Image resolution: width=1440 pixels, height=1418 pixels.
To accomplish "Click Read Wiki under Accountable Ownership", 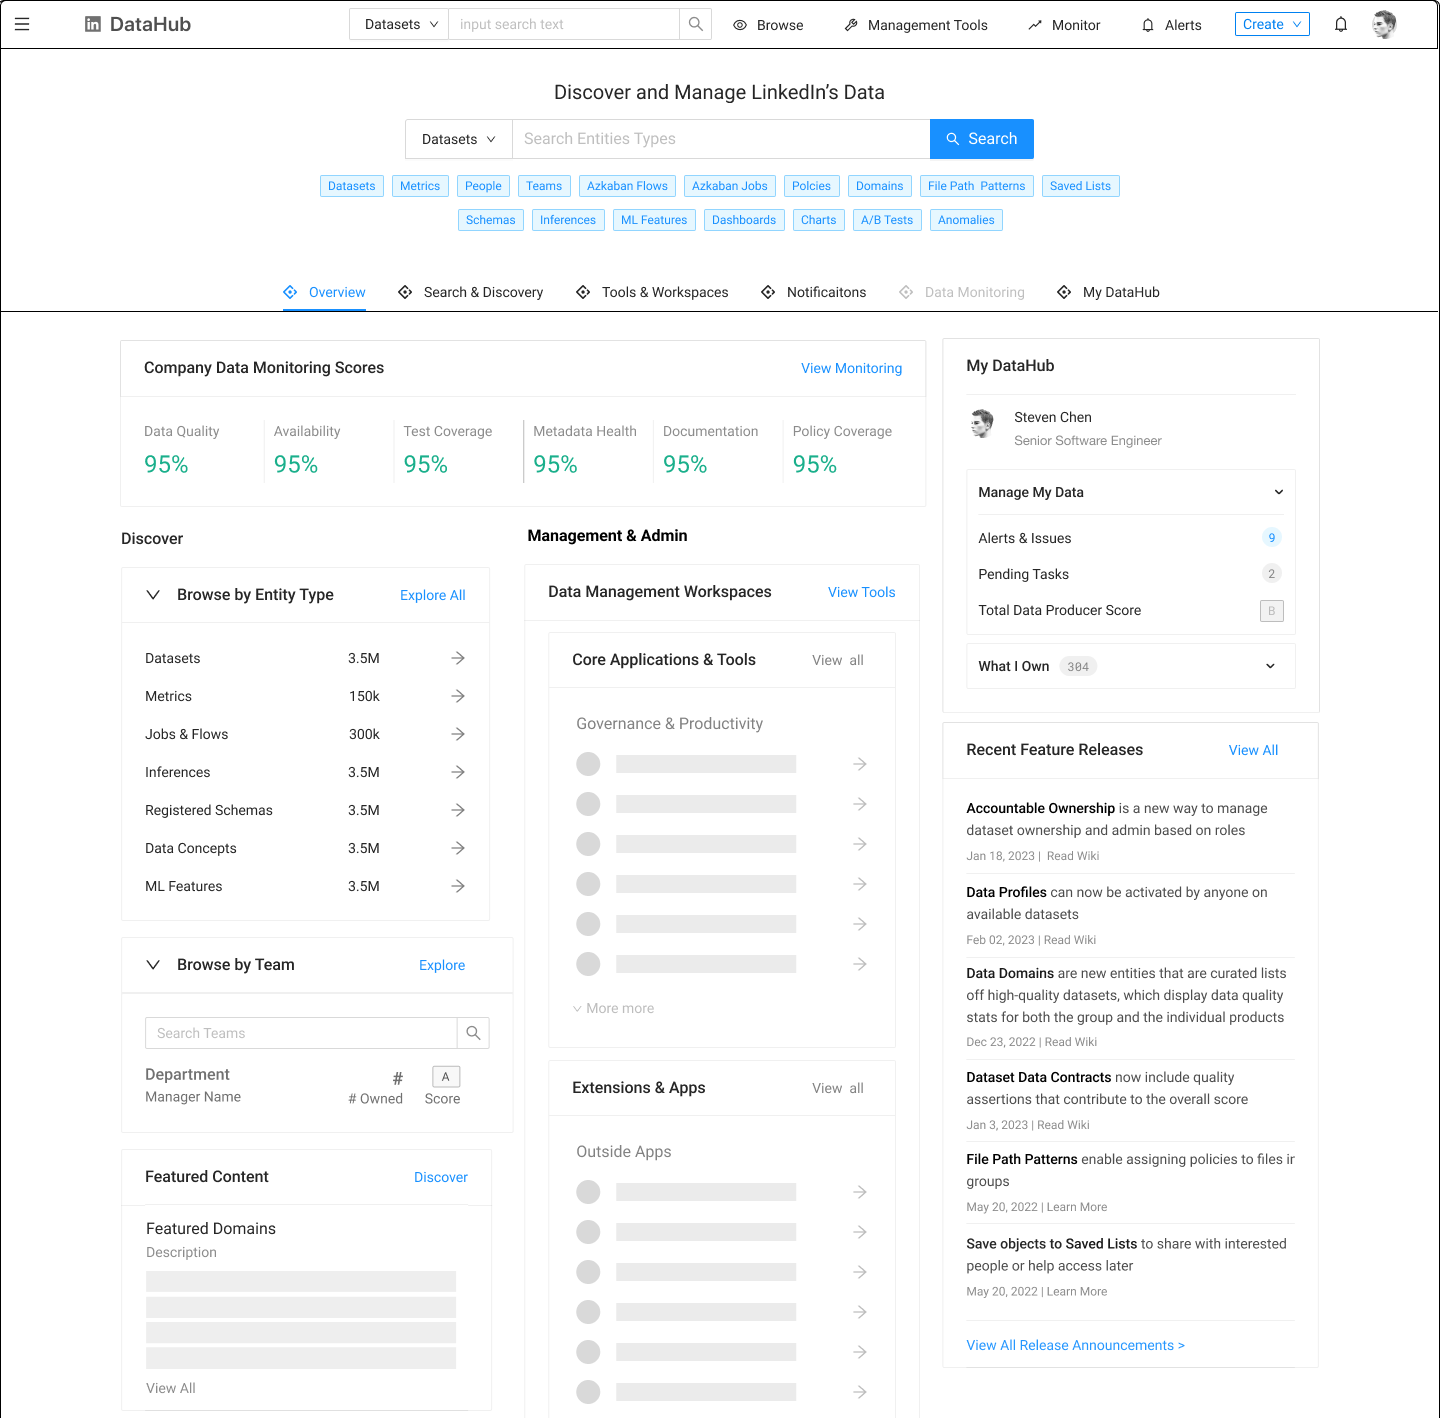I will [x=1073, y=856].
